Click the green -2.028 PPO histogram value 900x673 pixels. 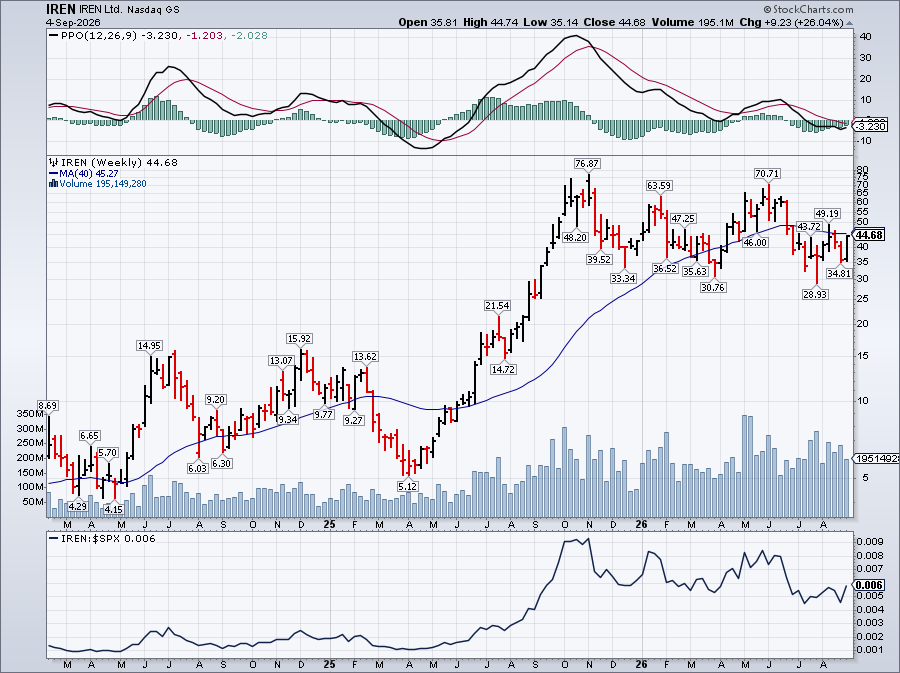249,36
